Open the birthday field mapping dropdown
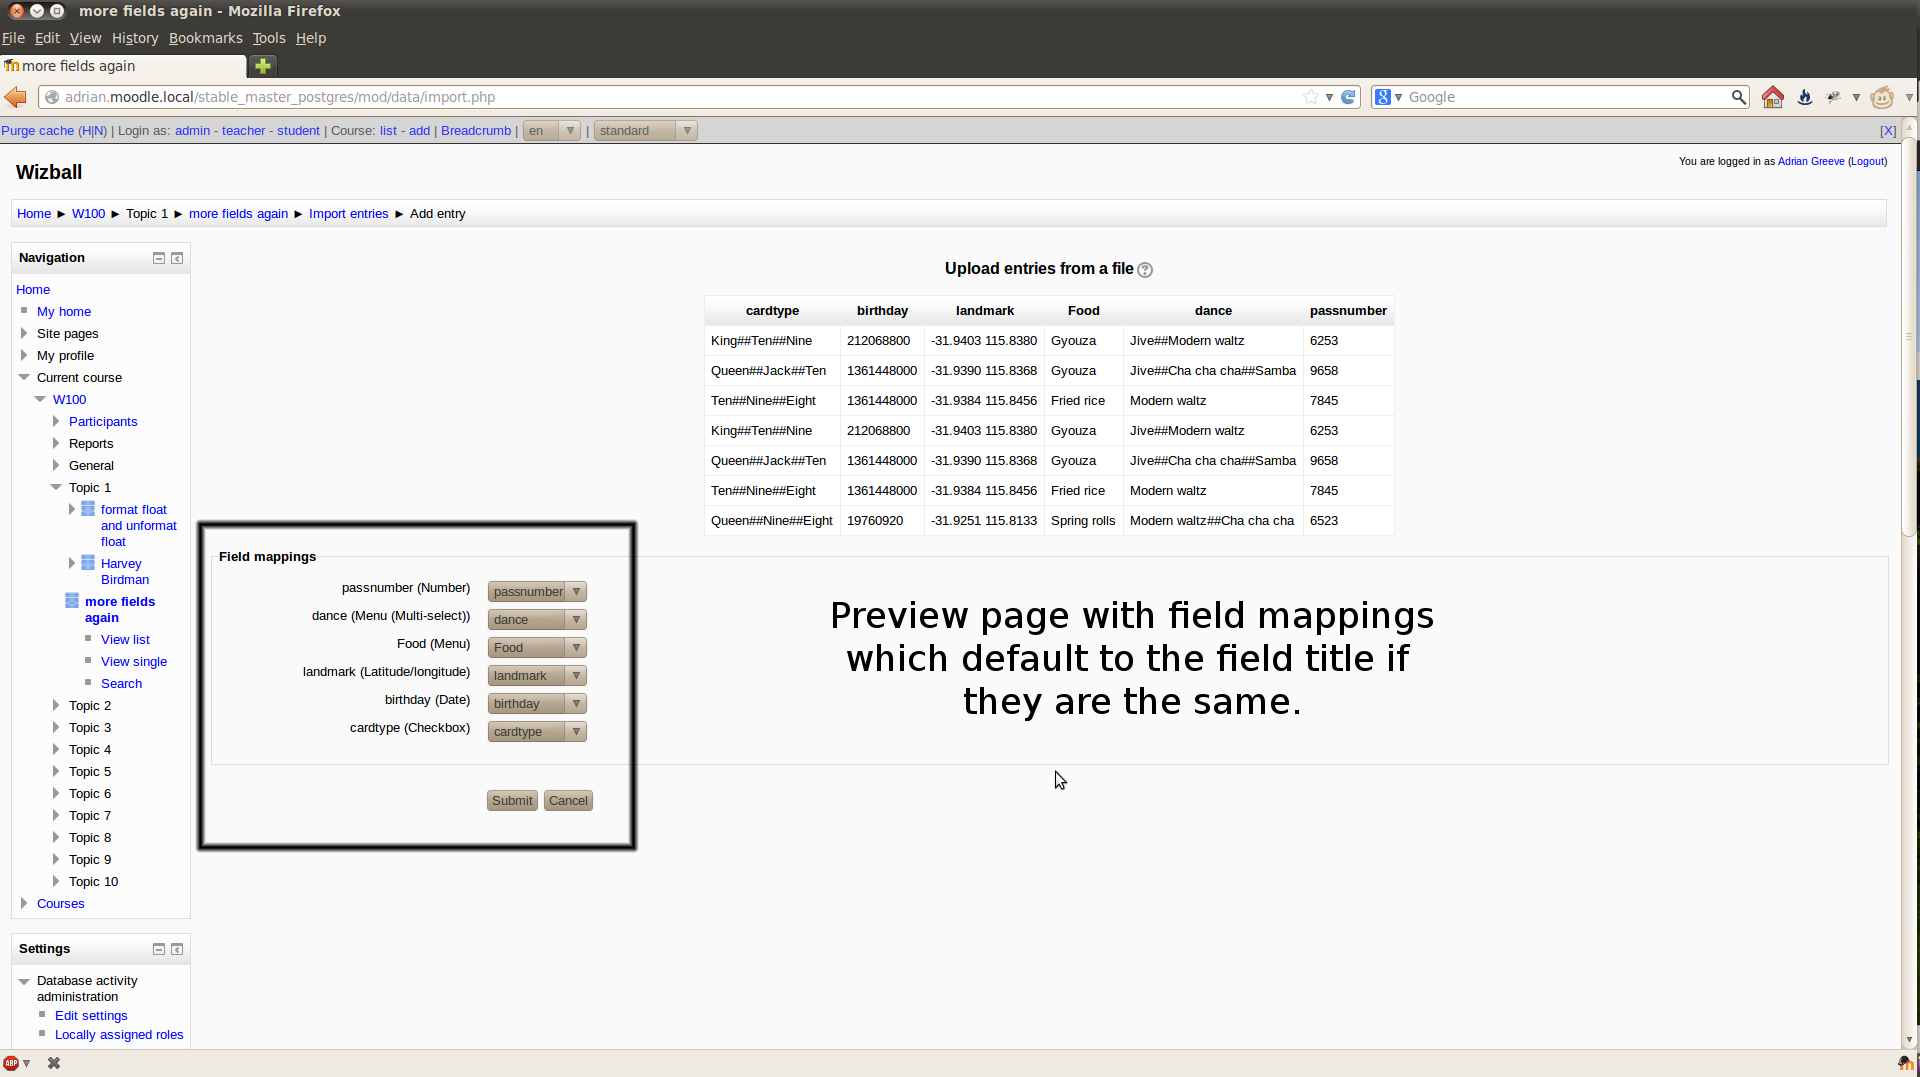The height and width of the screenshot is (1077, 1920). pos(537,704)
